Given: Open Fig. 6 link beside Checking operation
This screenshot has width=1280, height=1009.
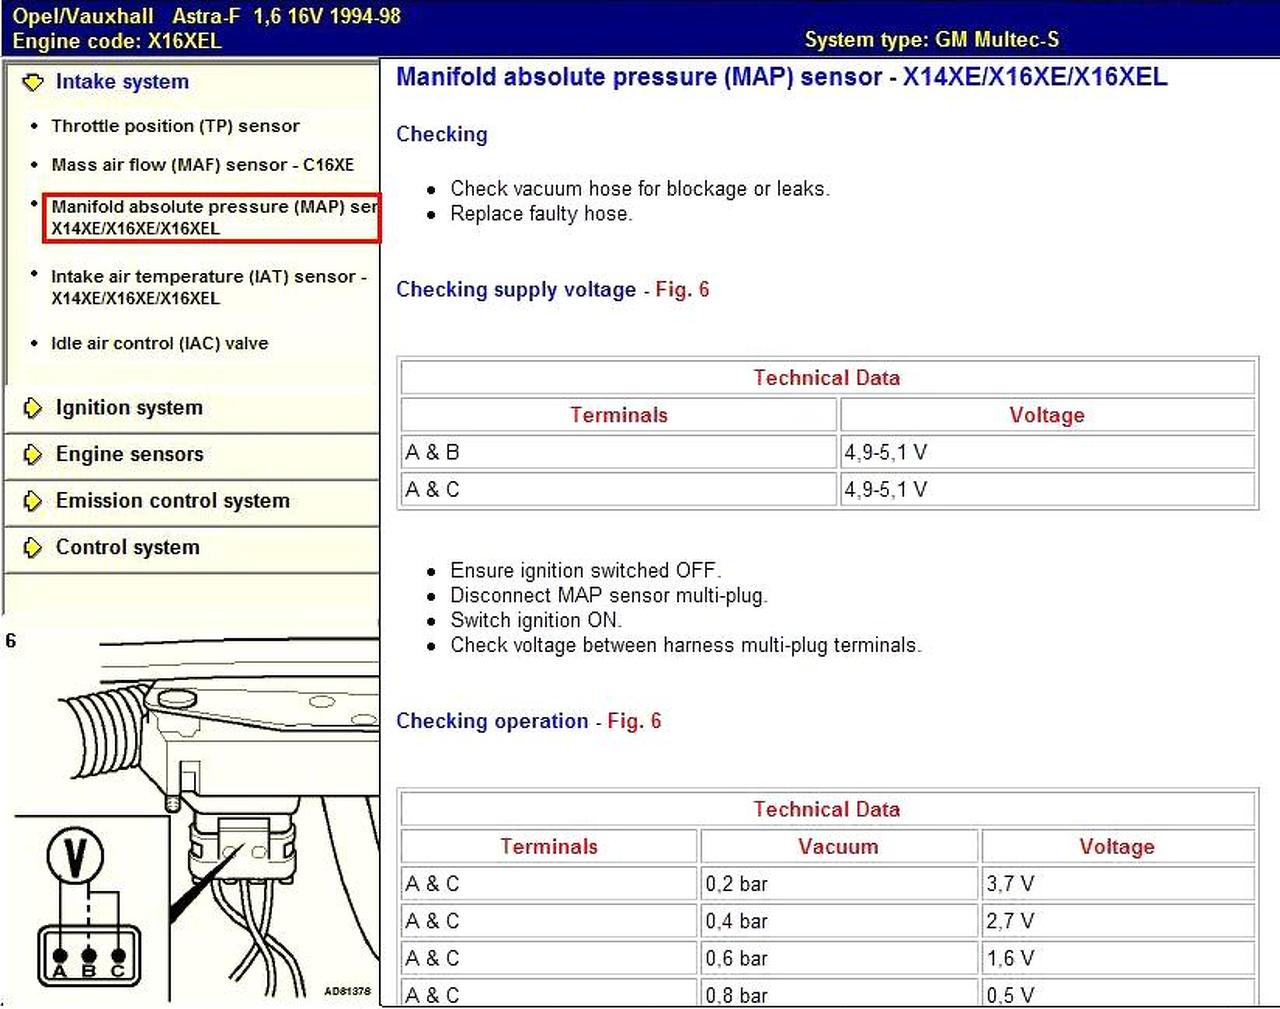Looking at the screenshot, I should [x=634, y=722].
